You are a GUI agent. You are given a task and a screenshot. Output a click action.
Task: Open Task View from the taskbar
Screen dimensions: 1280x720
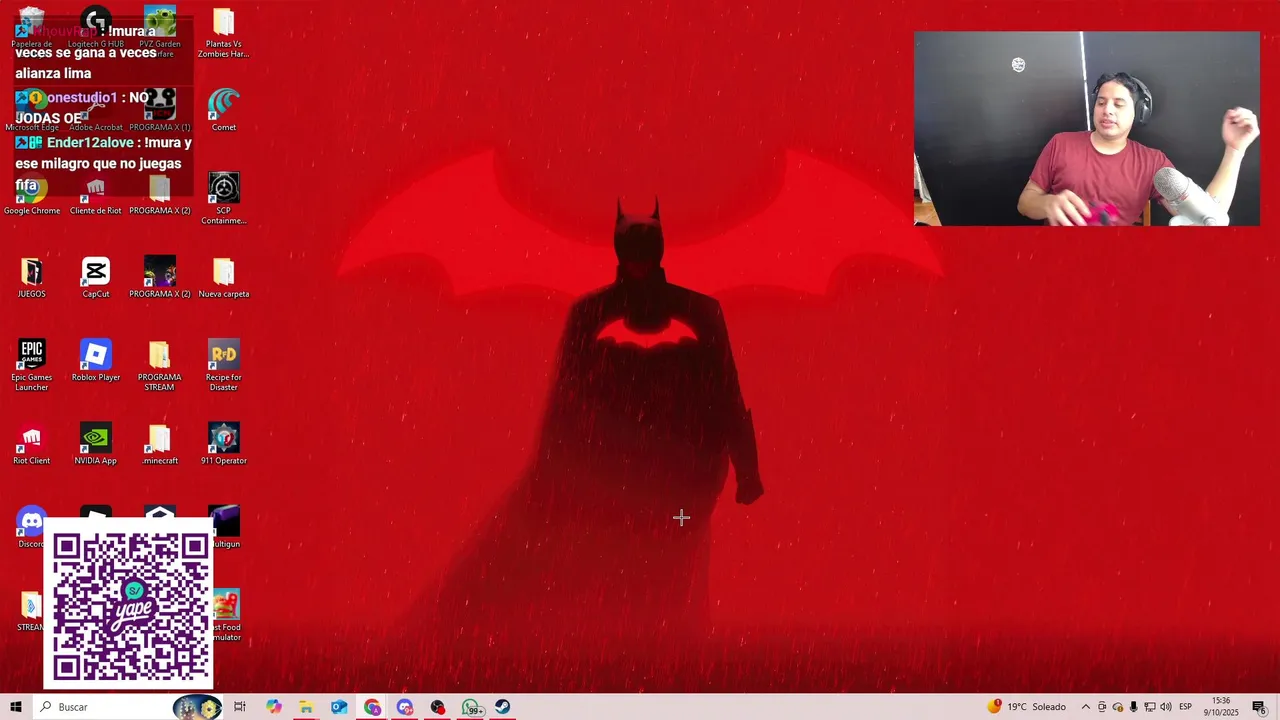point(240,707)
